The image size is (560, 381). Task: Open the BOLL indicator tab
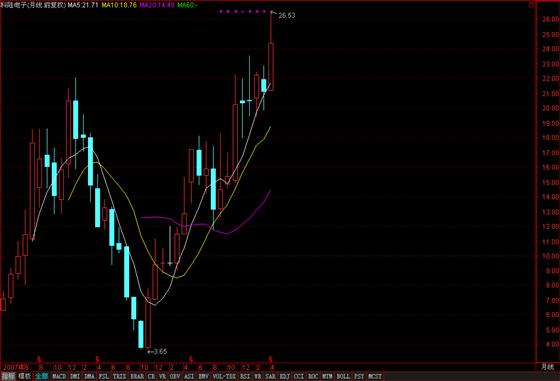pos(343,376)
